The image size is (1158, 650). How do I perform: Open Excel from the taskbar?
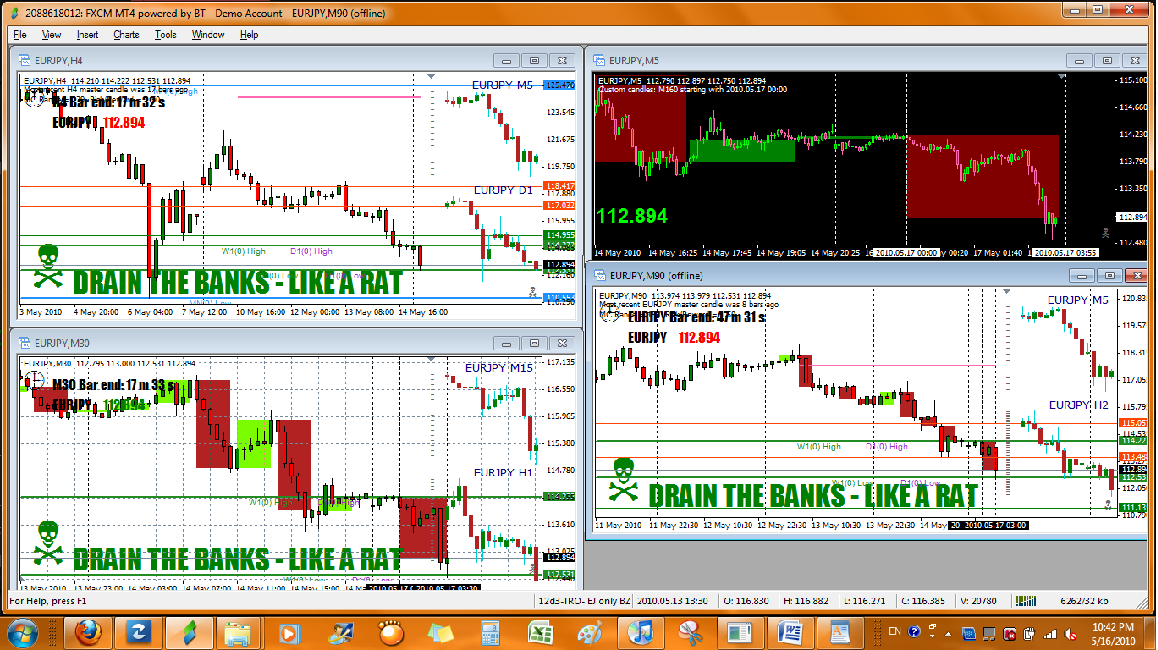click(540, 633)
